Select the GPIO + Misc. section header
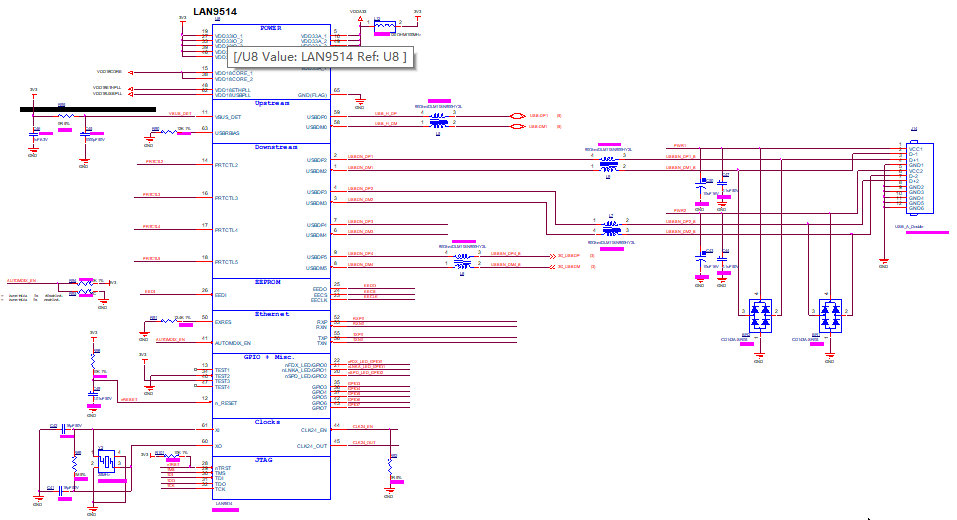 pyautogui.click(x=269, y=357)
